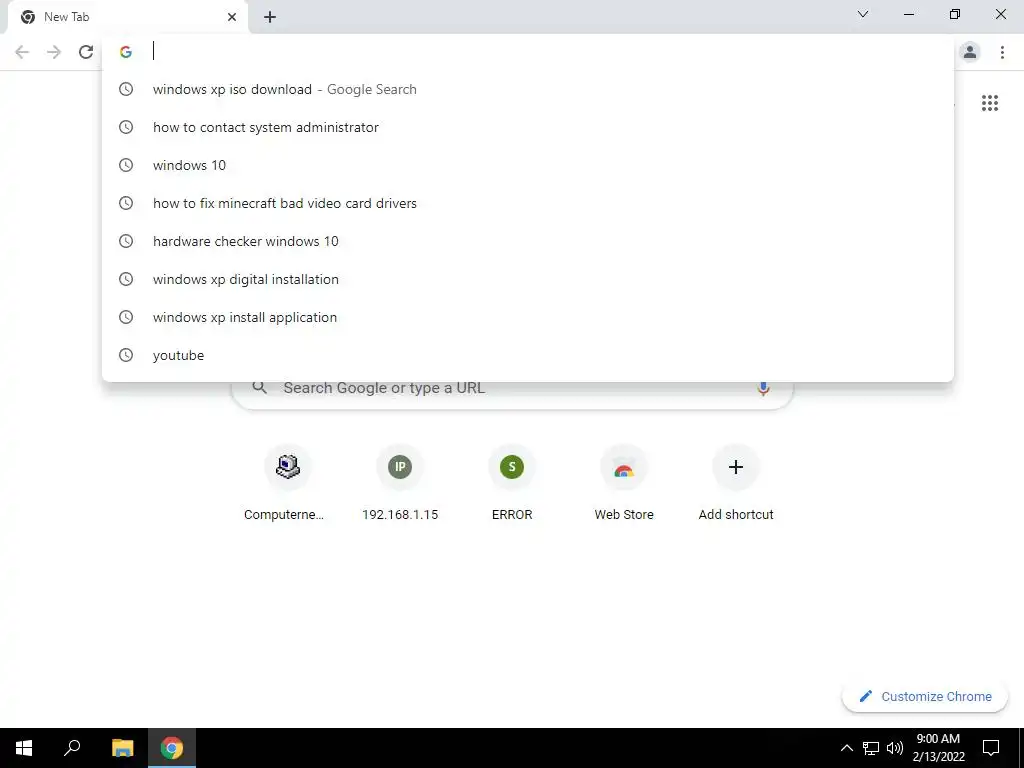Open the Windows Start menu
Viewport: 1024px width, 768px height.
pos(24,748)
